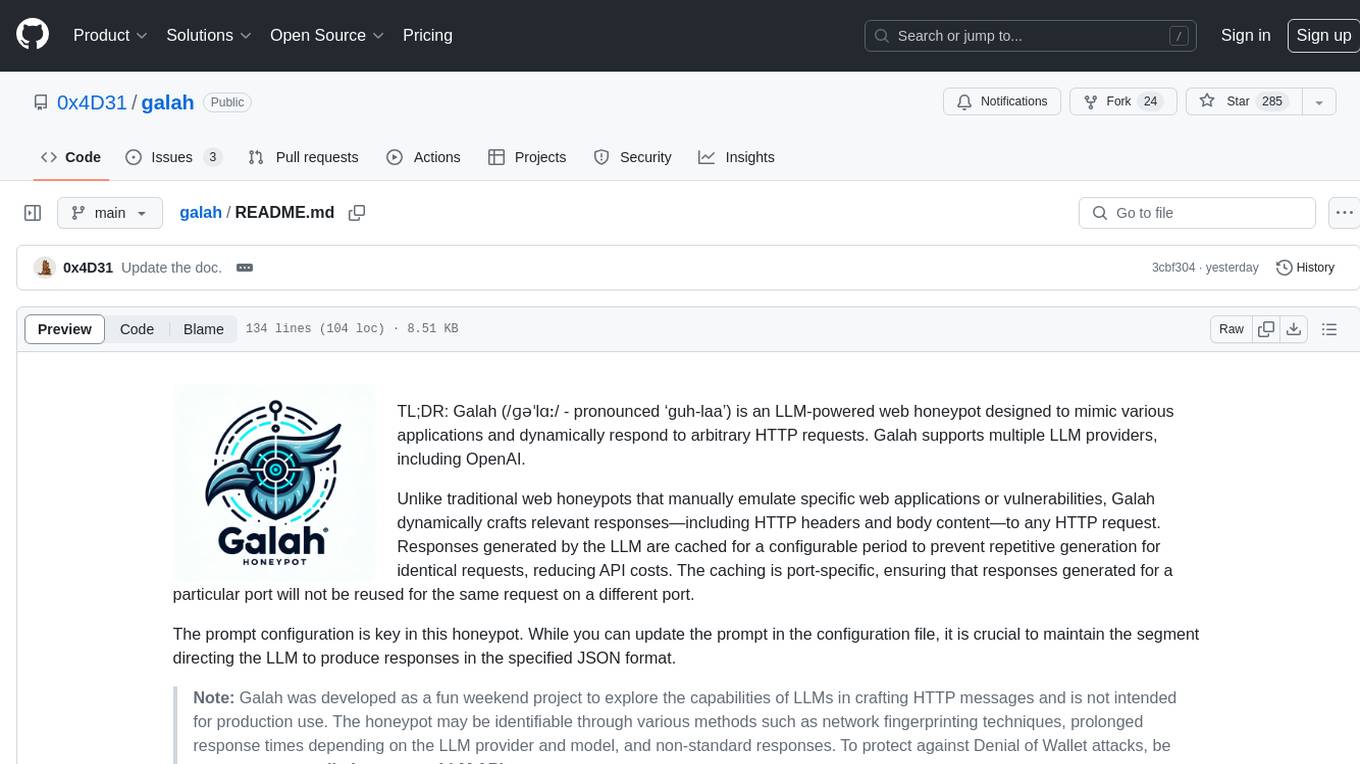The image size is (1360, 764).
Task: Expand the Product menu
Action: pos(110,35)
